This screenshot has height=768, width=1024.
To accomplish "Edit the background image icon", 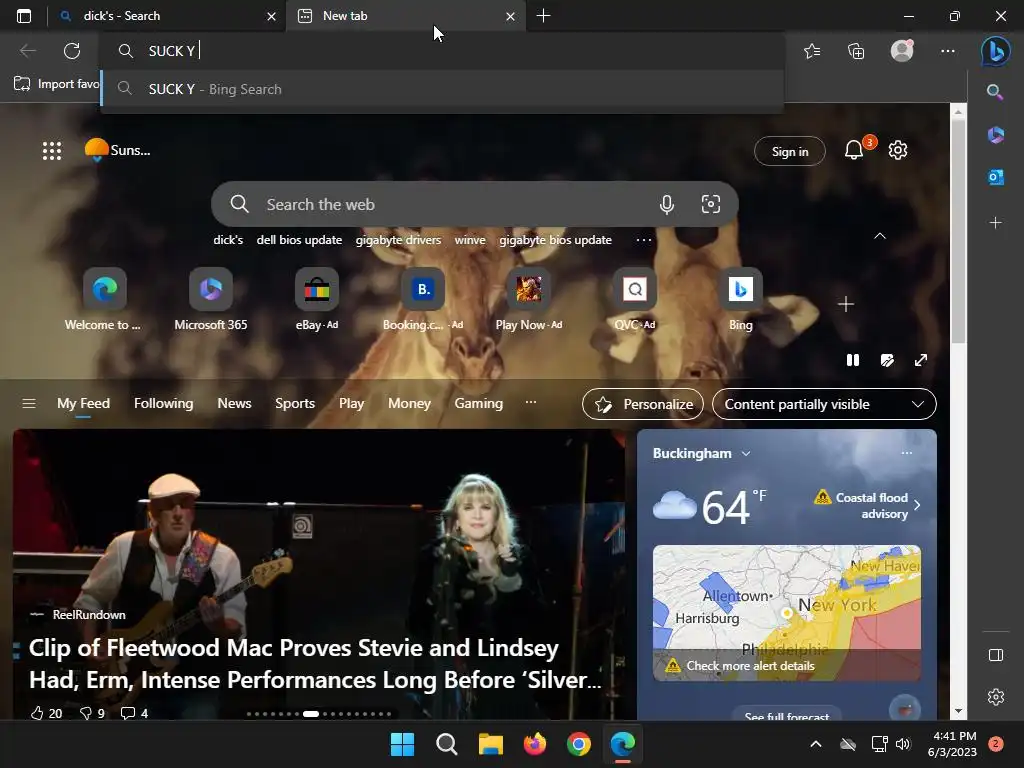I will pos(887,360).
